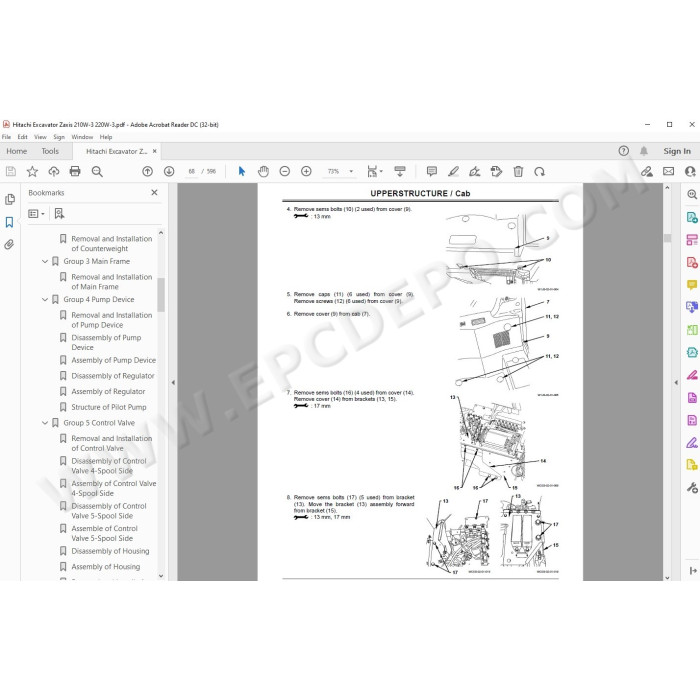The height and width of the screenshot is (700, 700).
Task: Click the stamp tool icon
Action: (496, 171)
